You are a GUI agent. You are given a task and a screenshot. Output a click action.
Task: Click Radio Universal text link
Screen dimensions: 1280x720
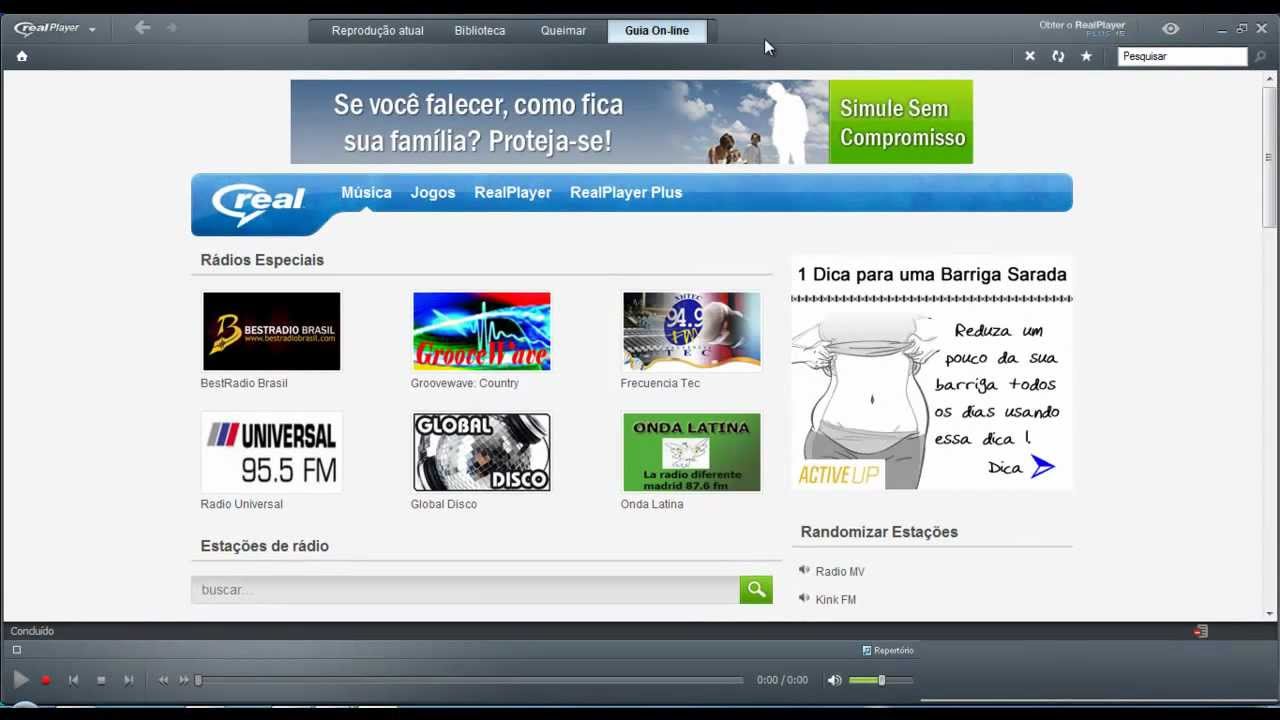[242, 504]
